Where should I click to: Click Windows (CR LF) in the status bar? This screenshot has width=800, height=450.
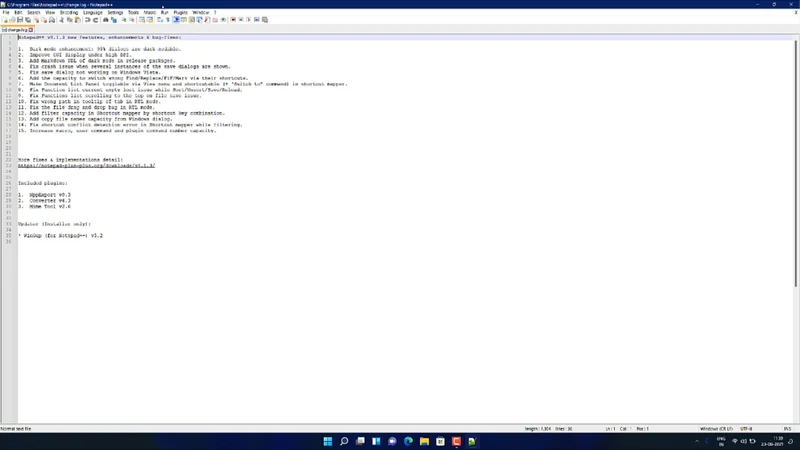(x=716, y=428)
